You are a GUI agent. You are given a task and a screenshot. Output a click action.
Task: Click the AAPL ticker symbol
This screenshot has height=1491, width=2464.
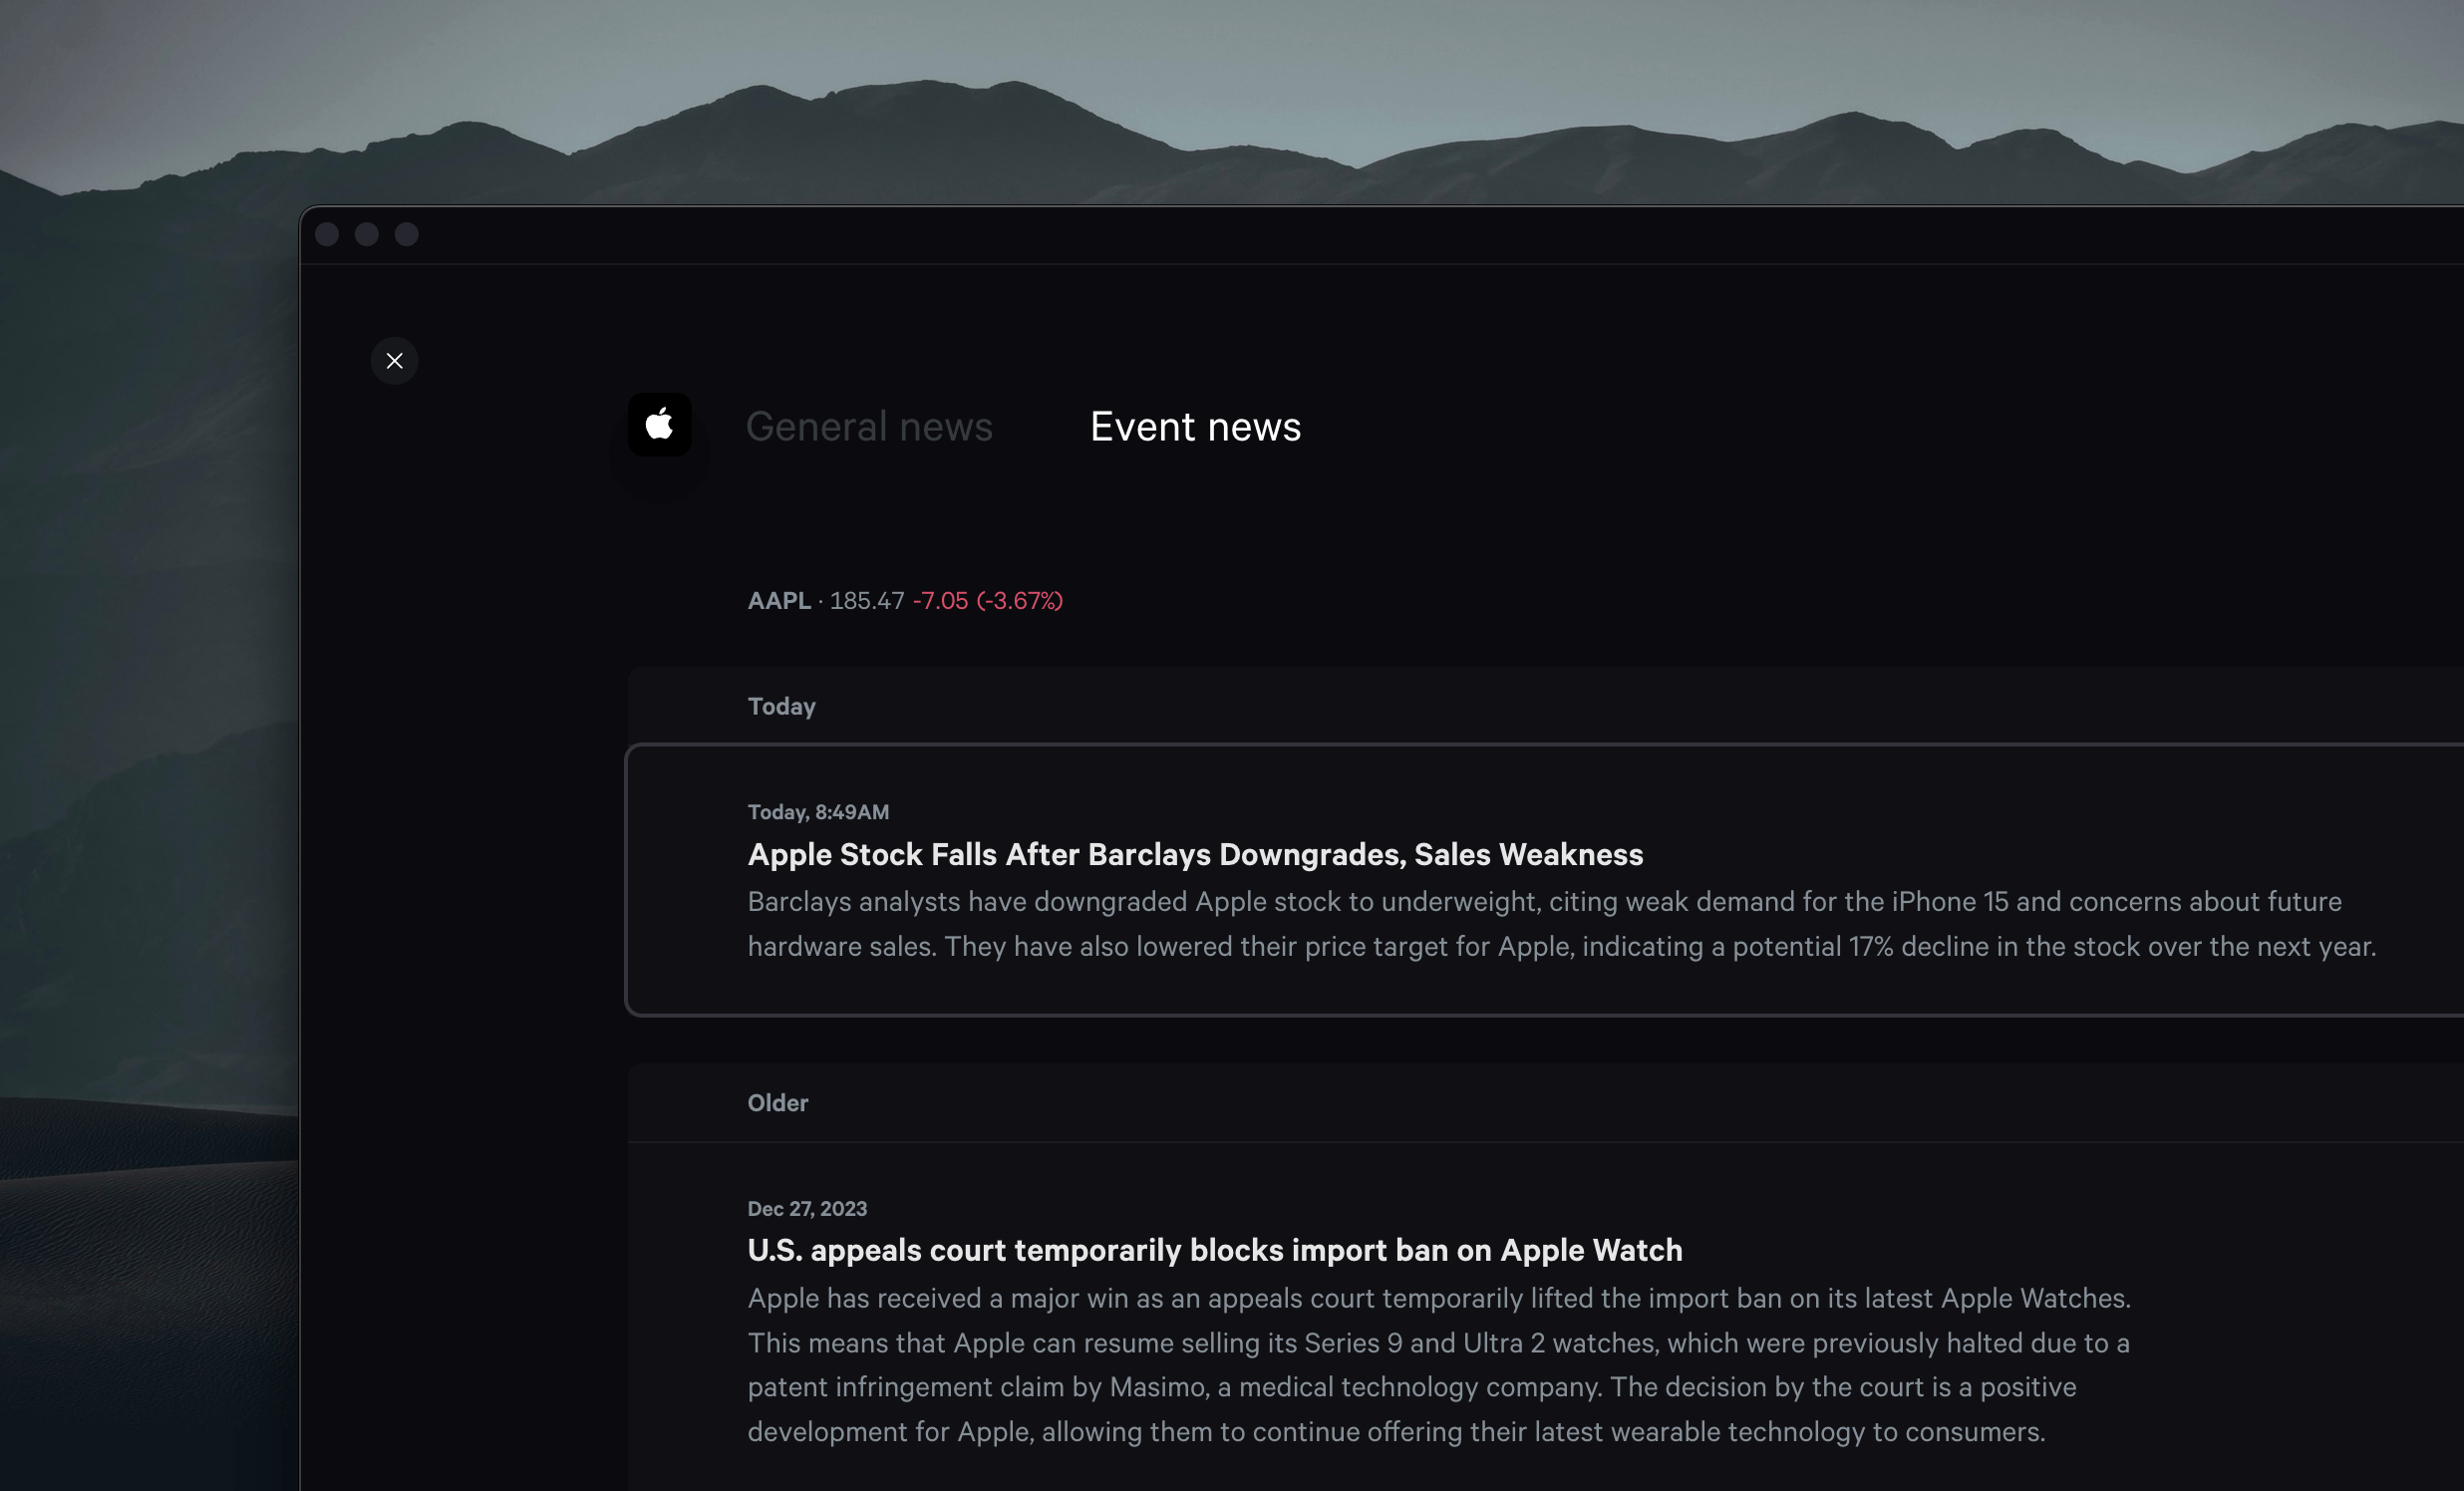(x=779, y=600)
